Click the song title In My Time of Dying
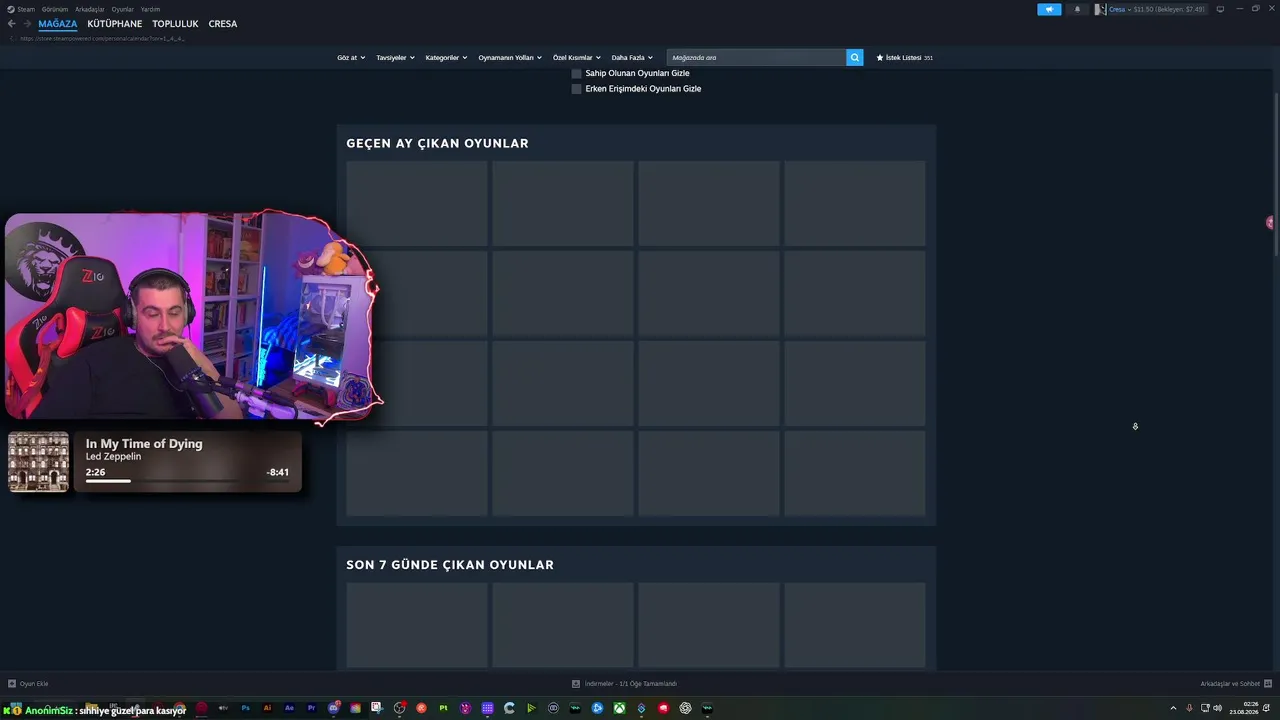1280x720 pixels. tap(144, 444)
